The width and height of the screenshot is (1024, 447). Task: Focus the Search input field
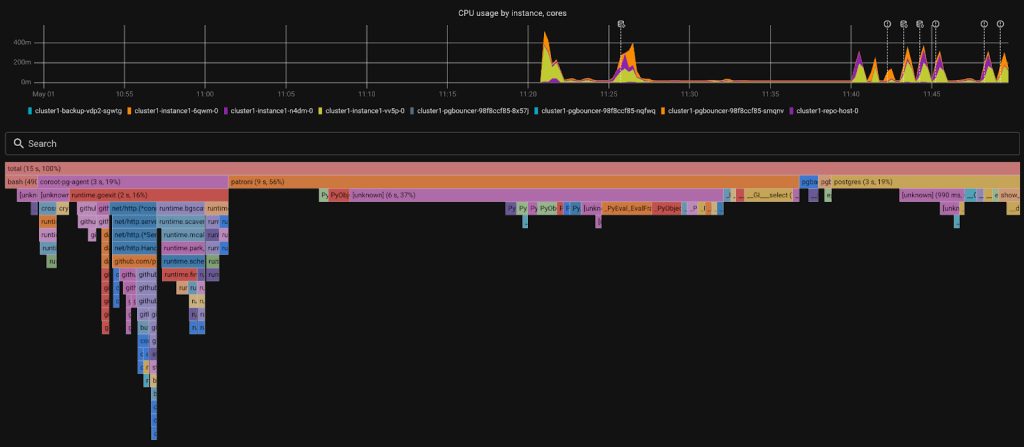coord(500,144)
